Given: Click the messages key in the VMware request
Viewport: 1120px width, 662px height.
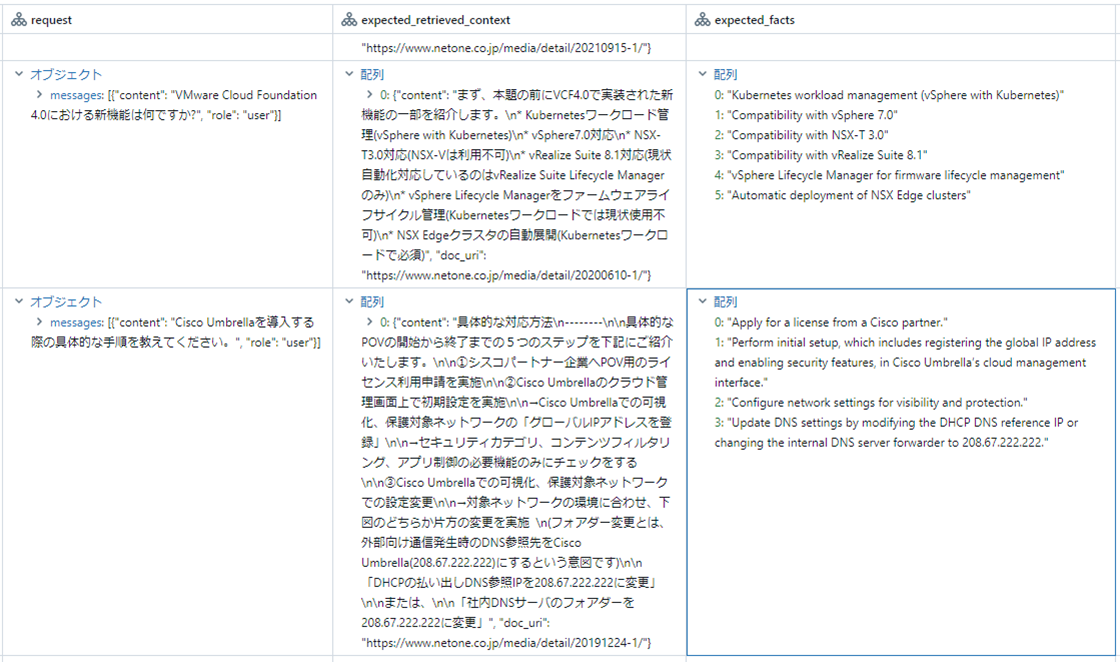Looking at the screenshot, I should click(76, 95).
